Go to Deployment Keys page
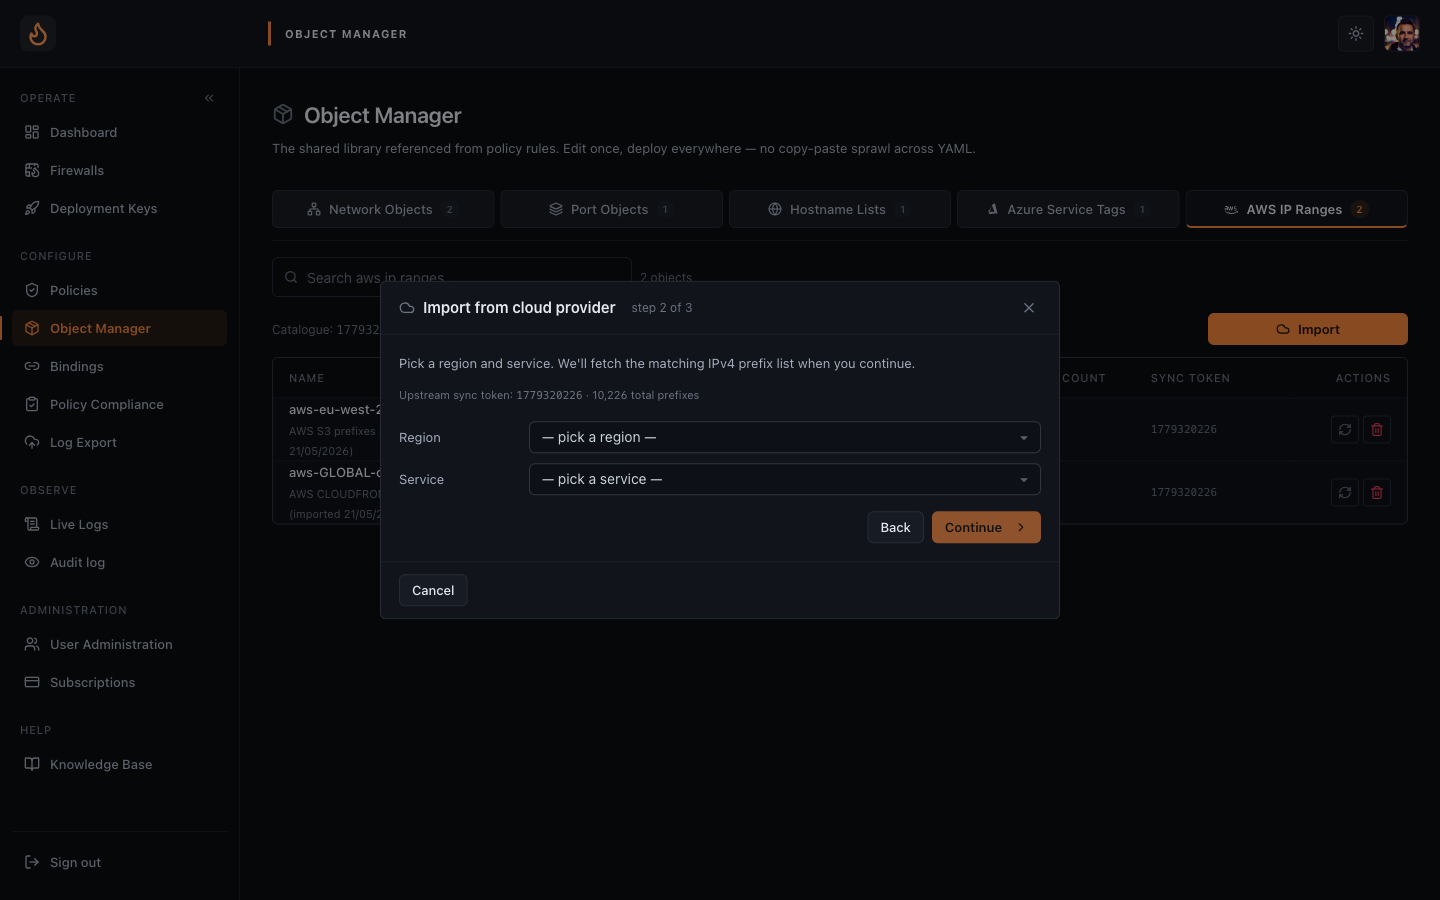 pyautogui.click(x=120, y=208)
